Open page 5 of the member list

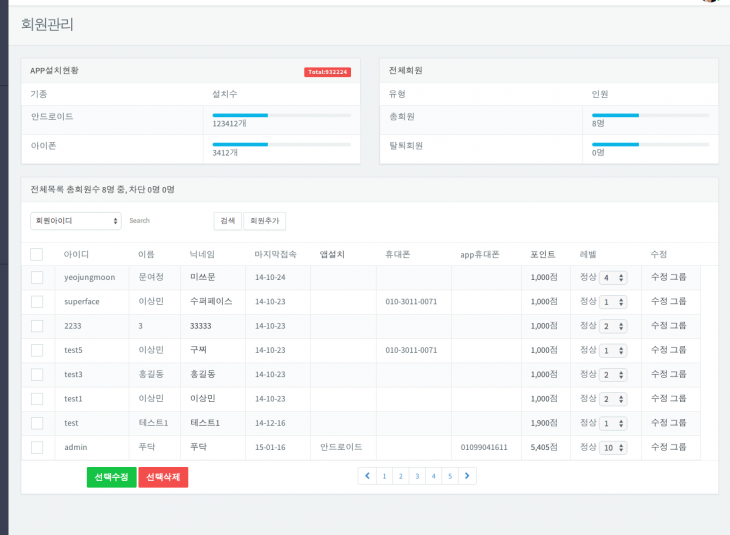(450, 476)
